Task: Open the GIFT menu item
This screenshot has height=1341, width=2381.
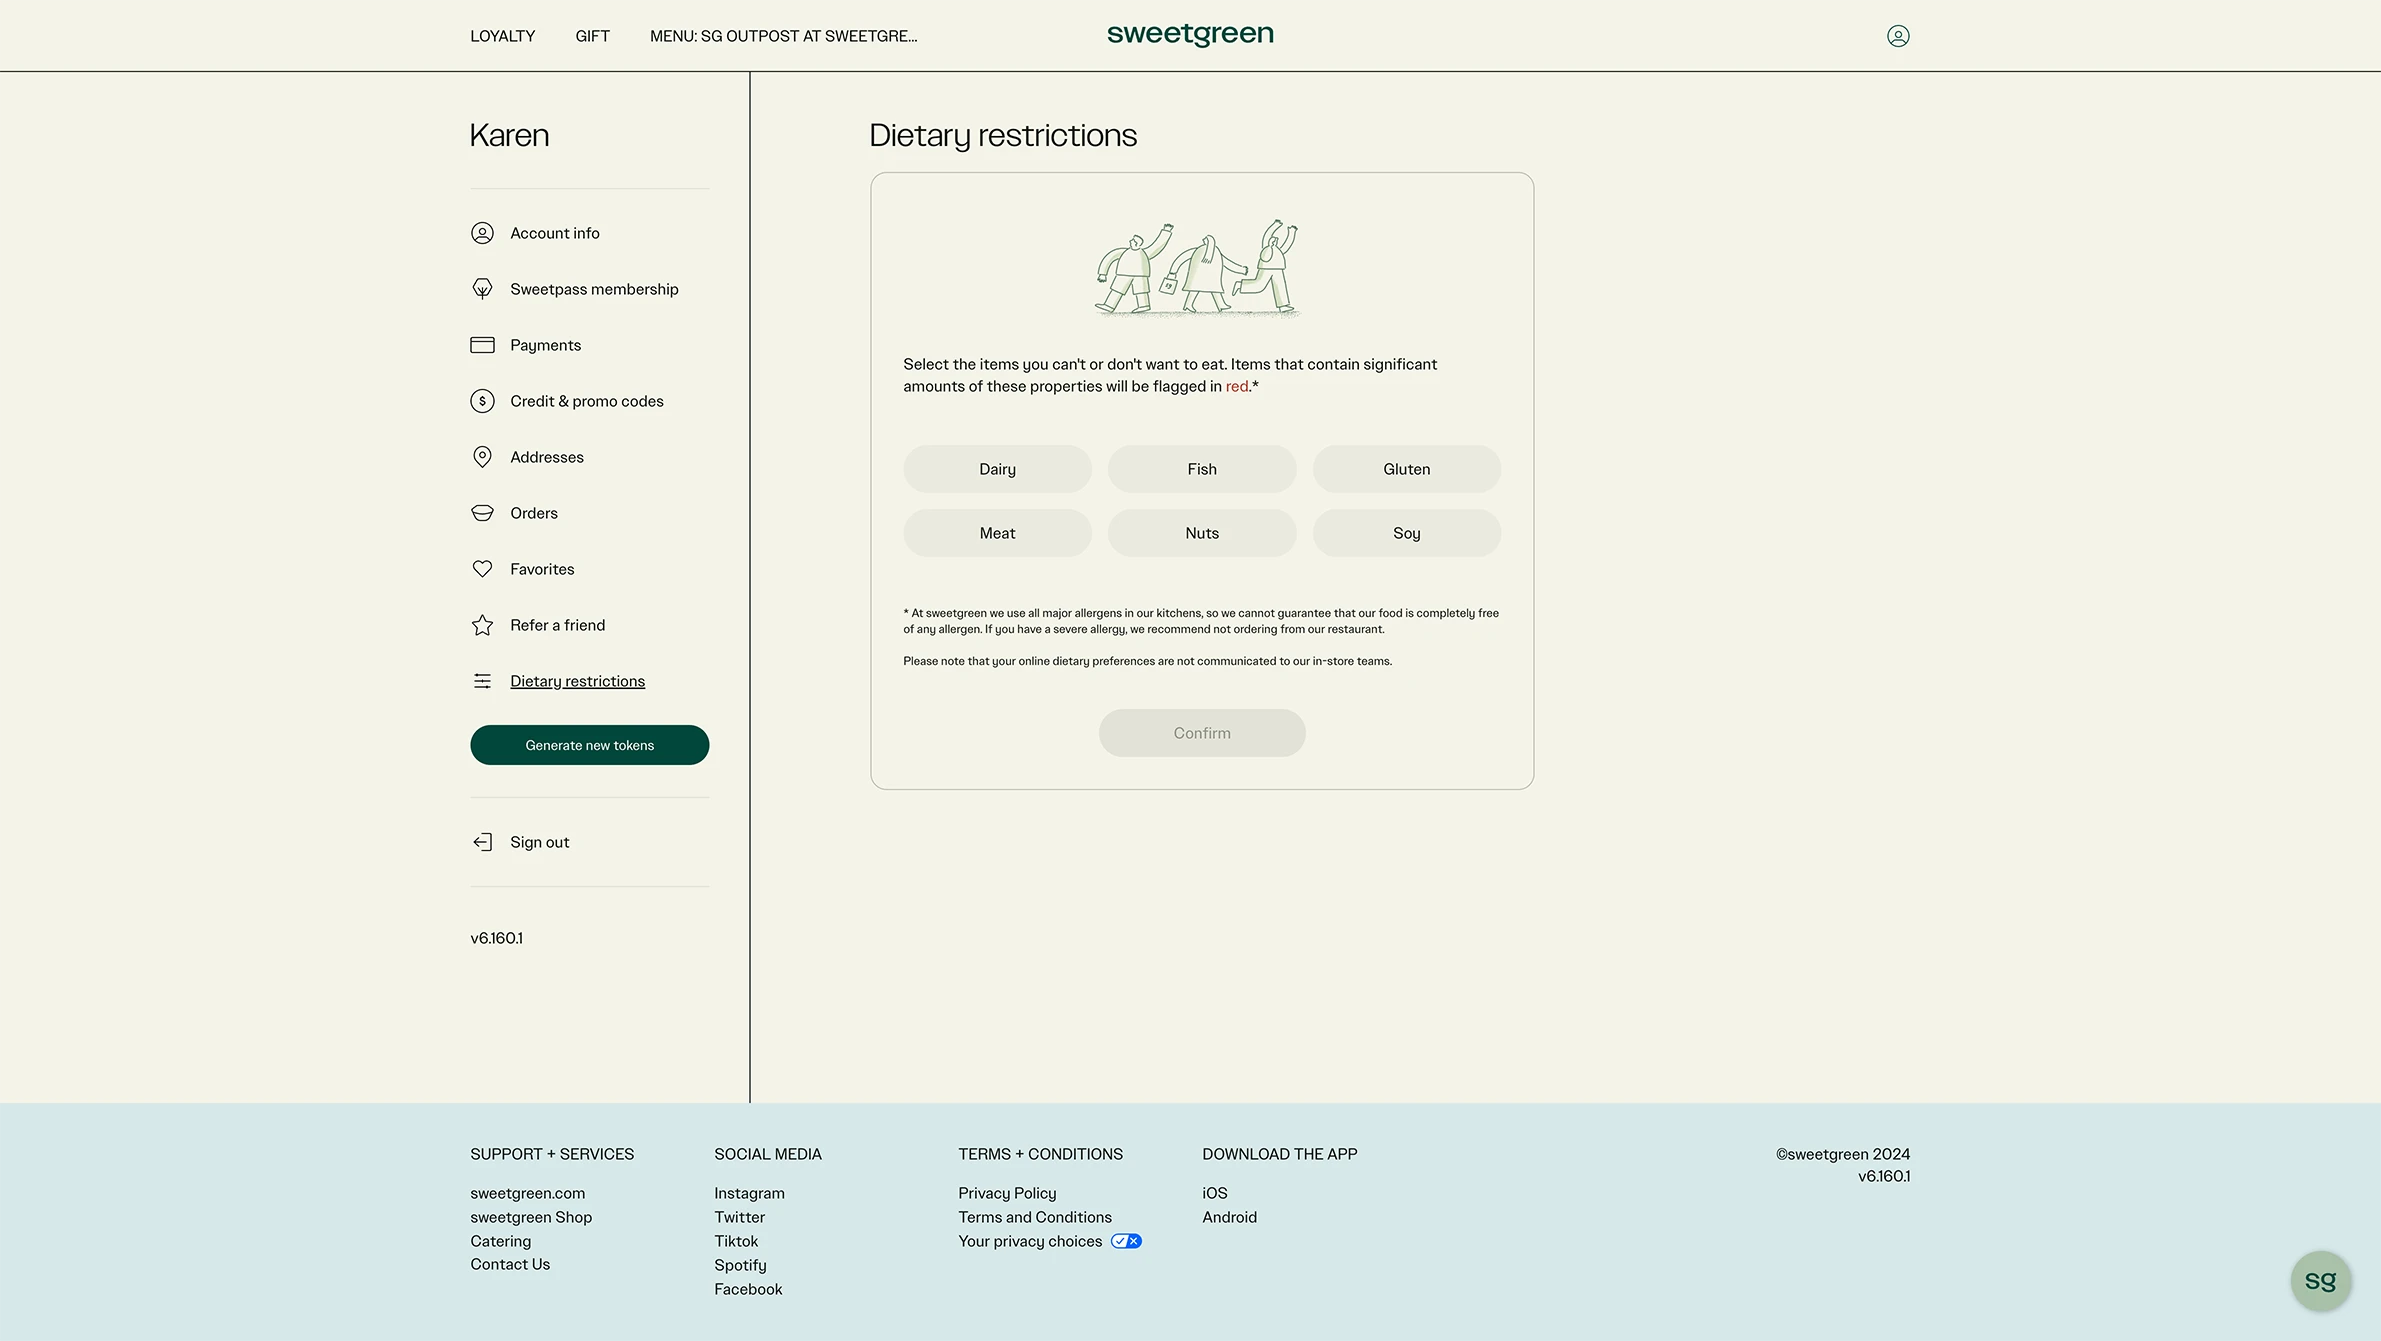Action: tap(592, 36)
